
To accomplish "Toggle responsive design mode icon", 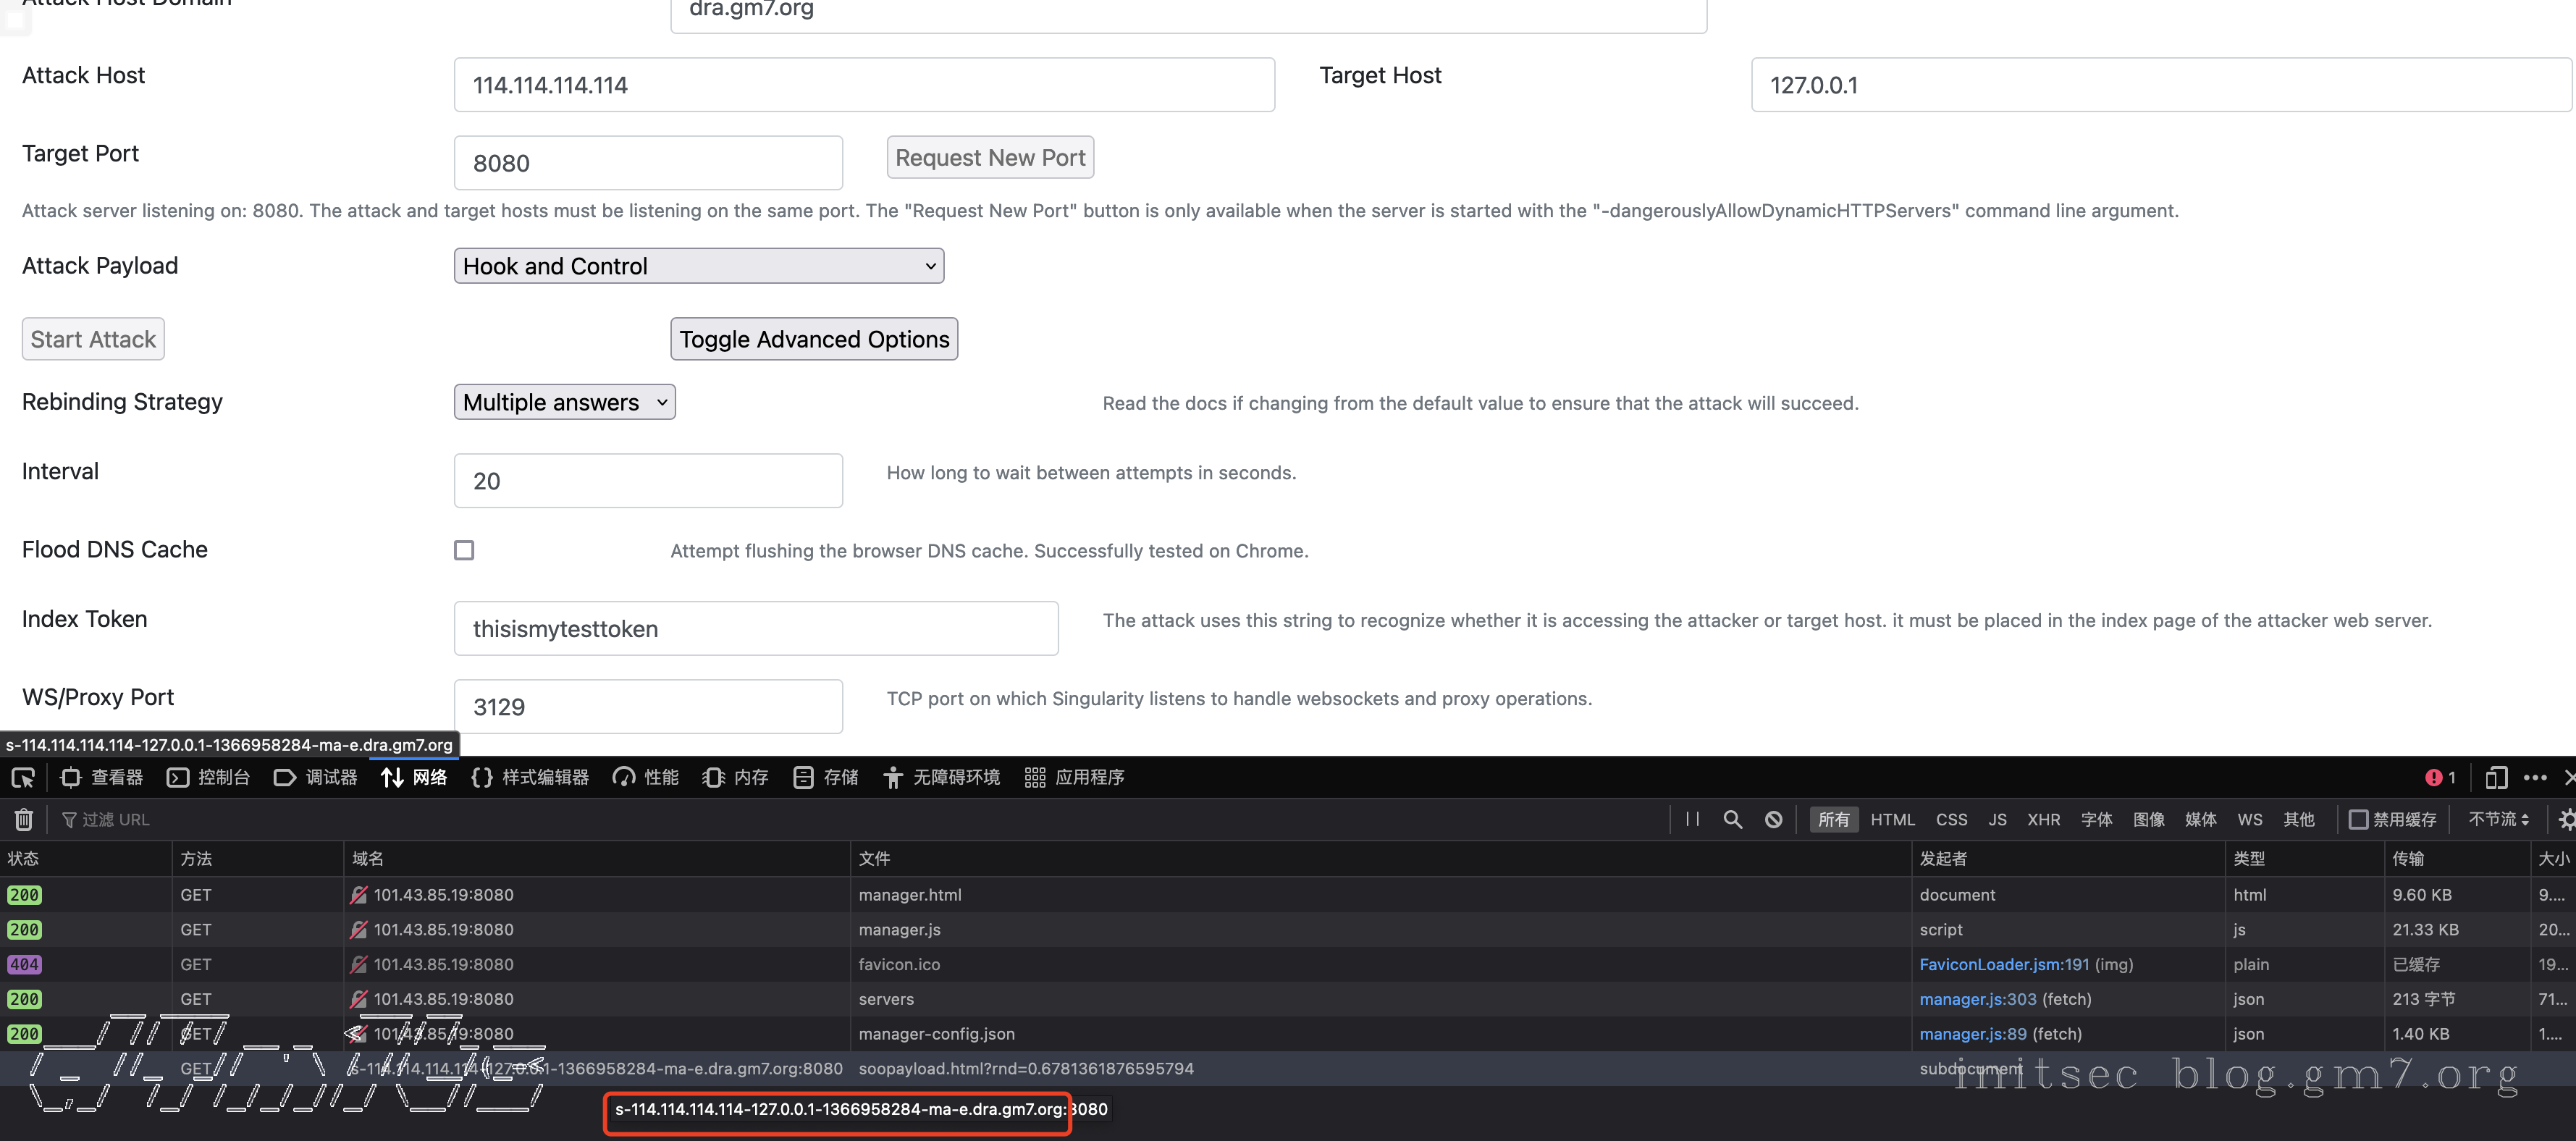I will (2496, 778).
